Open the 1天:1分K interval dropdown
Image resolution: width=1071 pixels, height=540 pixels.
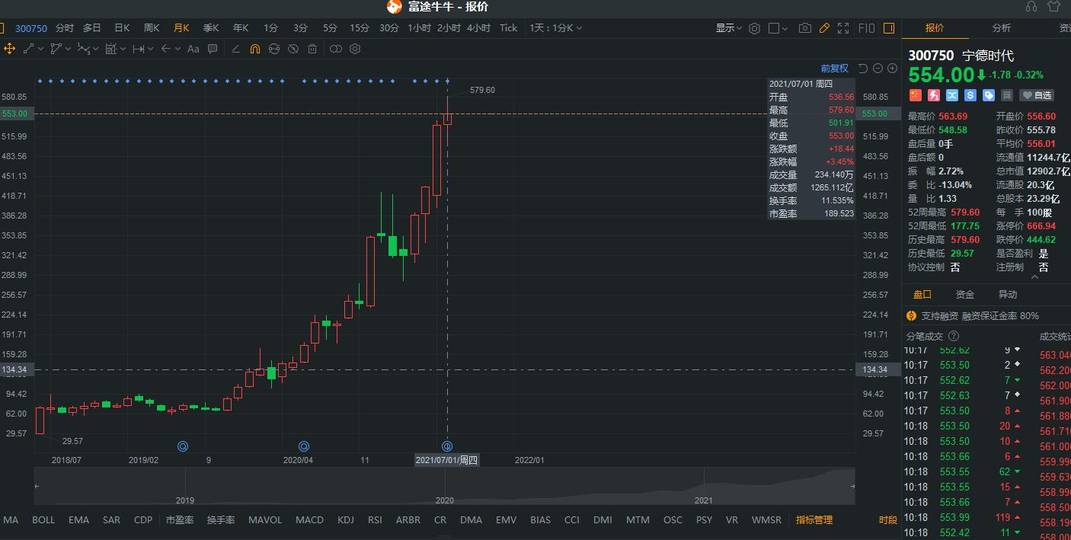[x=555, y=28]
